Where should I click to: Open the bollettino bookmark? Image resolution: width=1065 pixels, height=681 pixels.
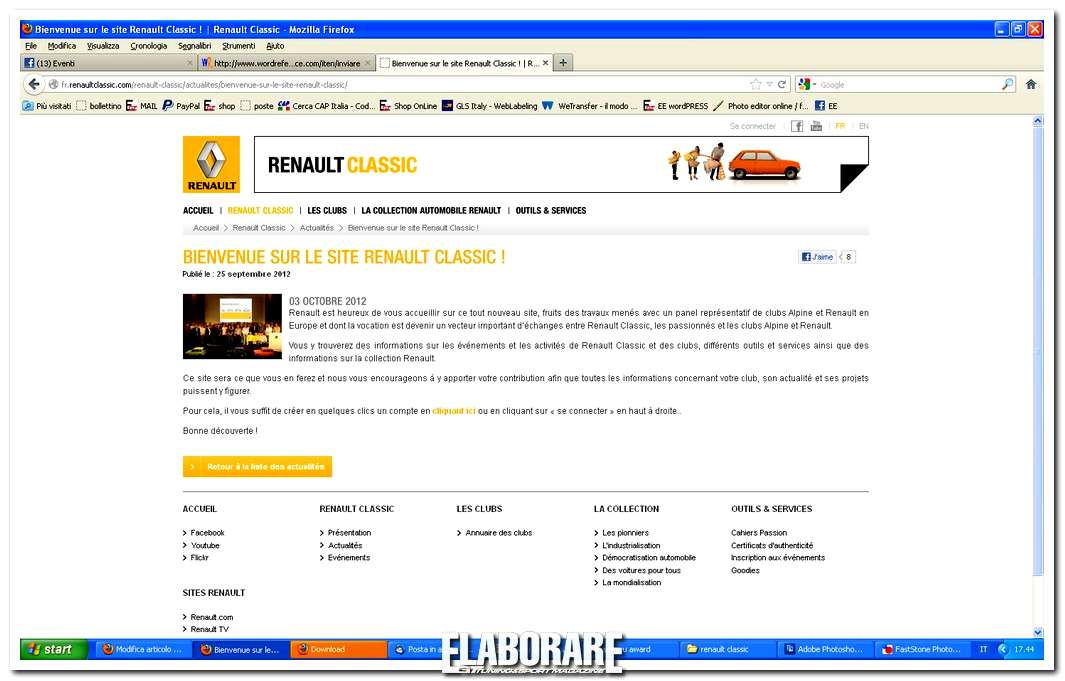[x=99, y=106]
